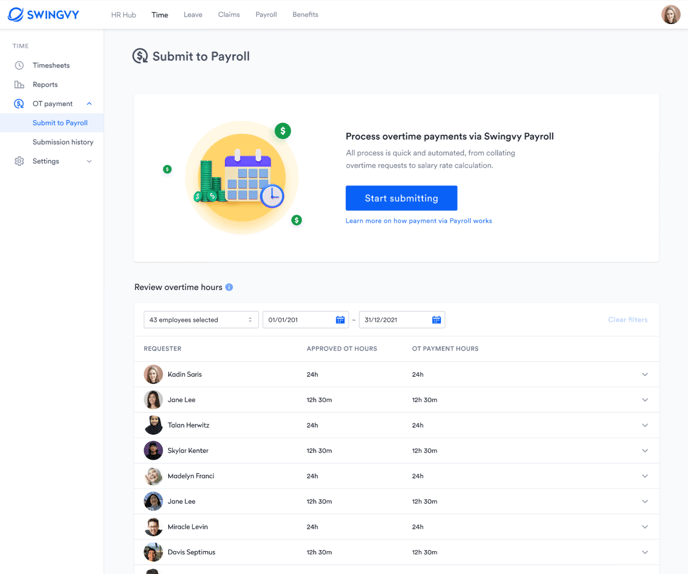This screenshot has width=688, height=574.
Task: Collapse the OT payment sidebar section
Action: pyautogui.click(x=89, y=104)
